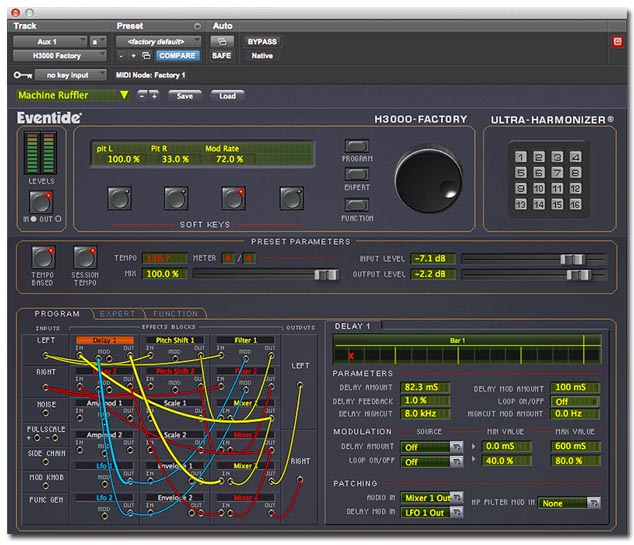This screenshot has height=545, width=634.
Task: Switch to the PROGRAM tab
Action: pos(57,314)
